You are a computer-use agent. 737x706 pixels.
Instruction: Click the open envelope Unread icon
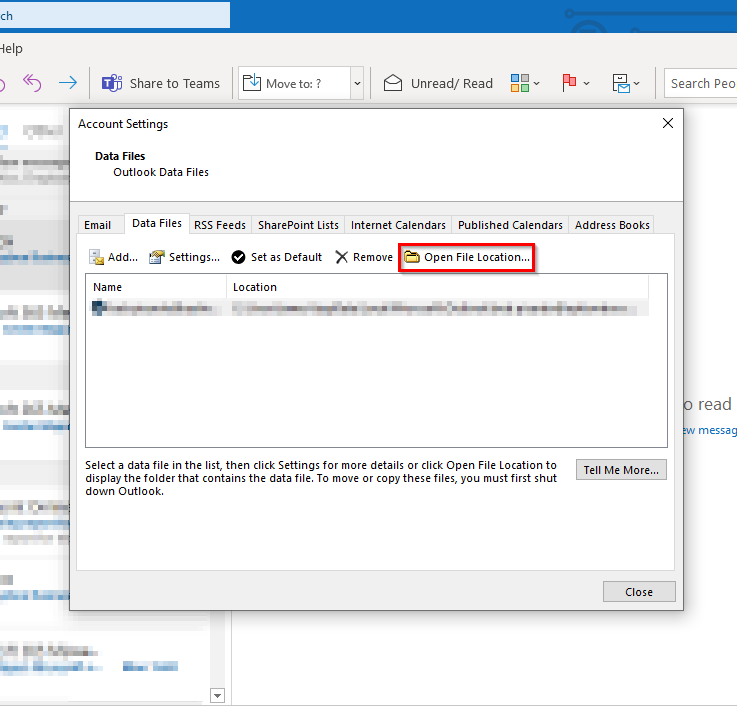coord(393,83)
